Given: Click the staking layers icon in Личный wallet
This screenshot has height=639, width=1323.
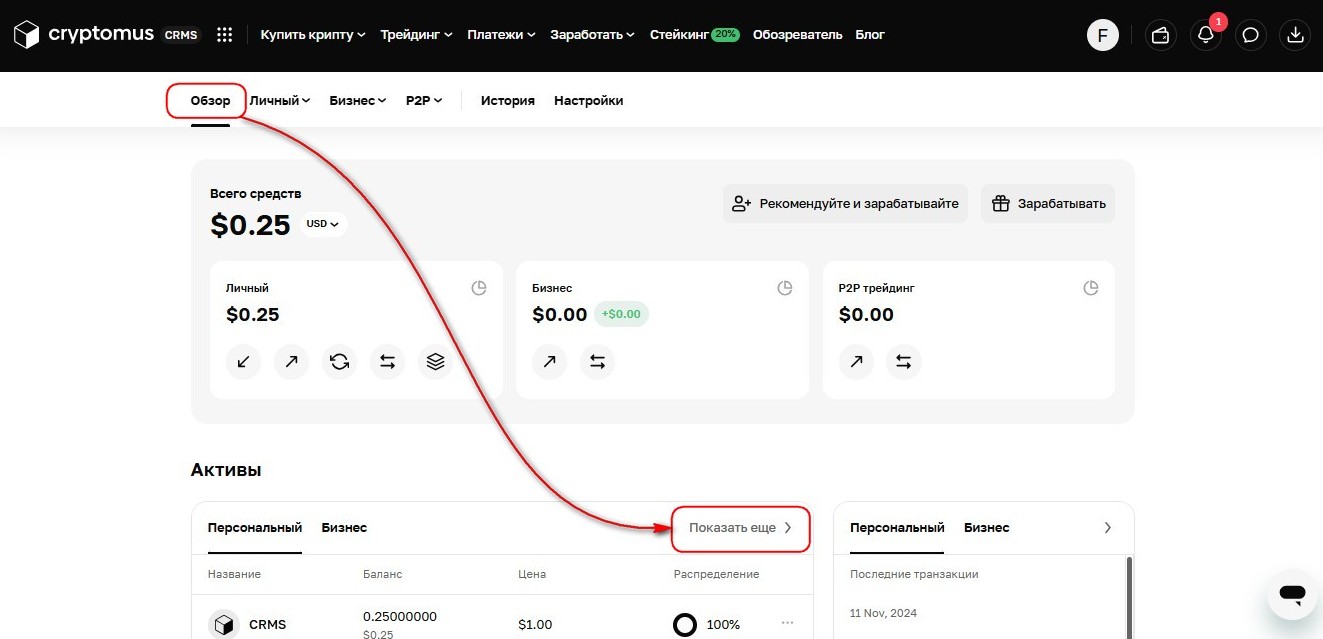Looking at the screenshot, I should (x=435, y=362).
